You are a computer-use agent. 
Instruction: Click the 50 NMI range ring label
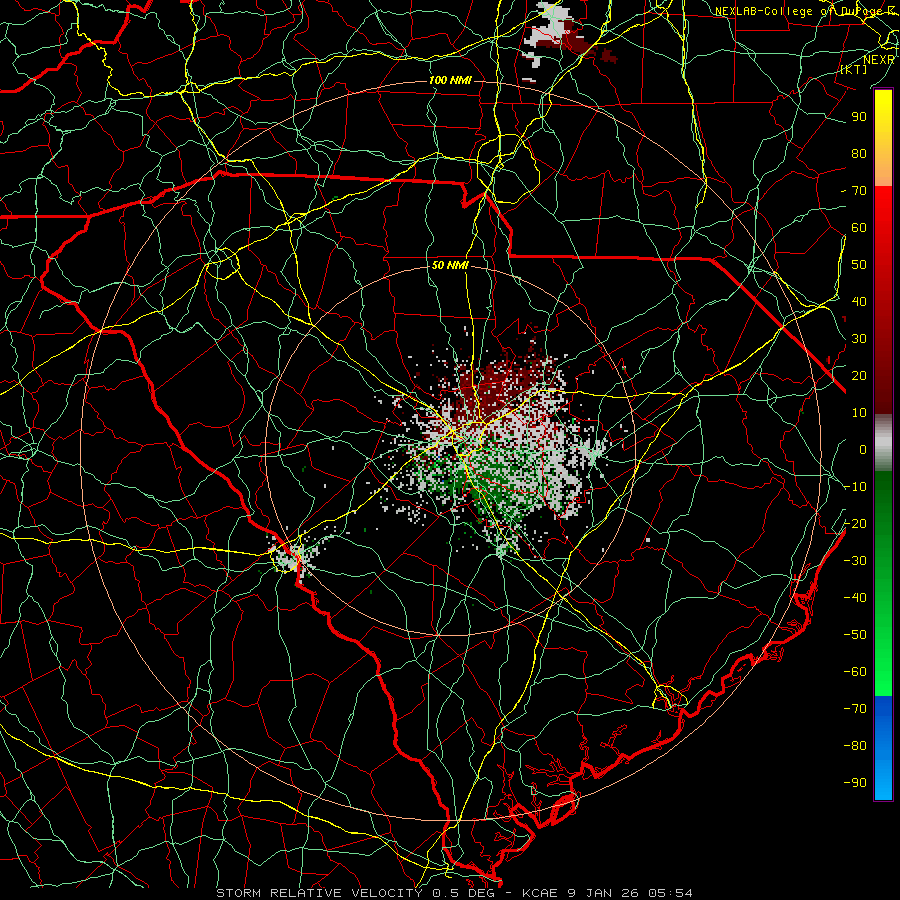point(450,265)
